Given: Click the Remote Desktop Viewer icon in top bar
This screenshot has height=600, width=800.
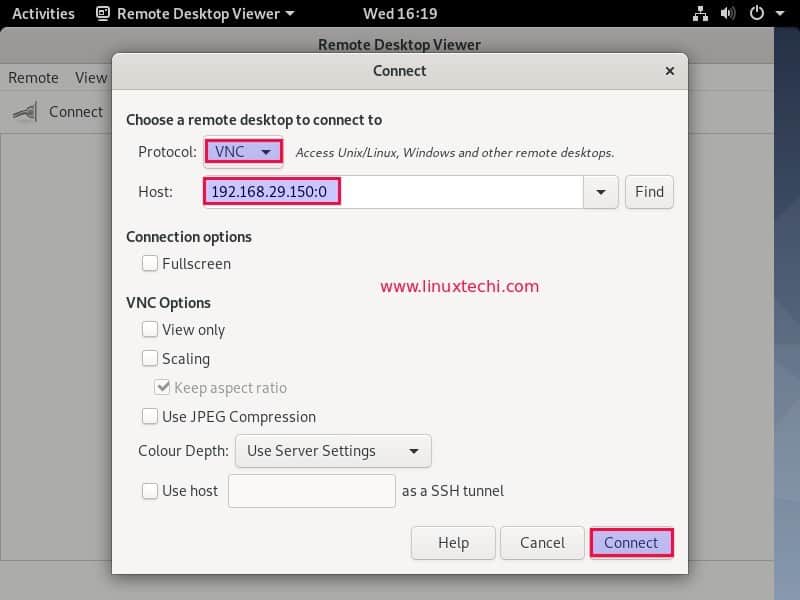Looking at the screenshot, I should tap(103, 13).
